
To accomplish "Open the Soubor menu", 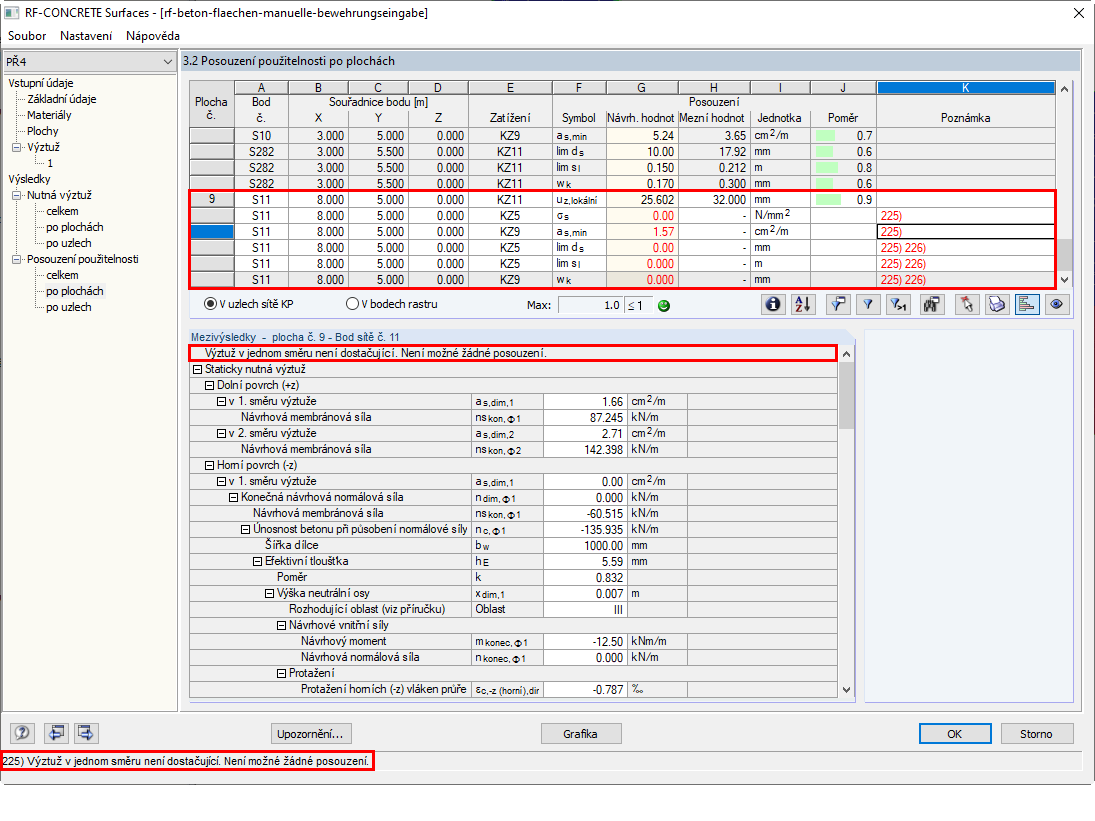I will (x=27, y=36).
